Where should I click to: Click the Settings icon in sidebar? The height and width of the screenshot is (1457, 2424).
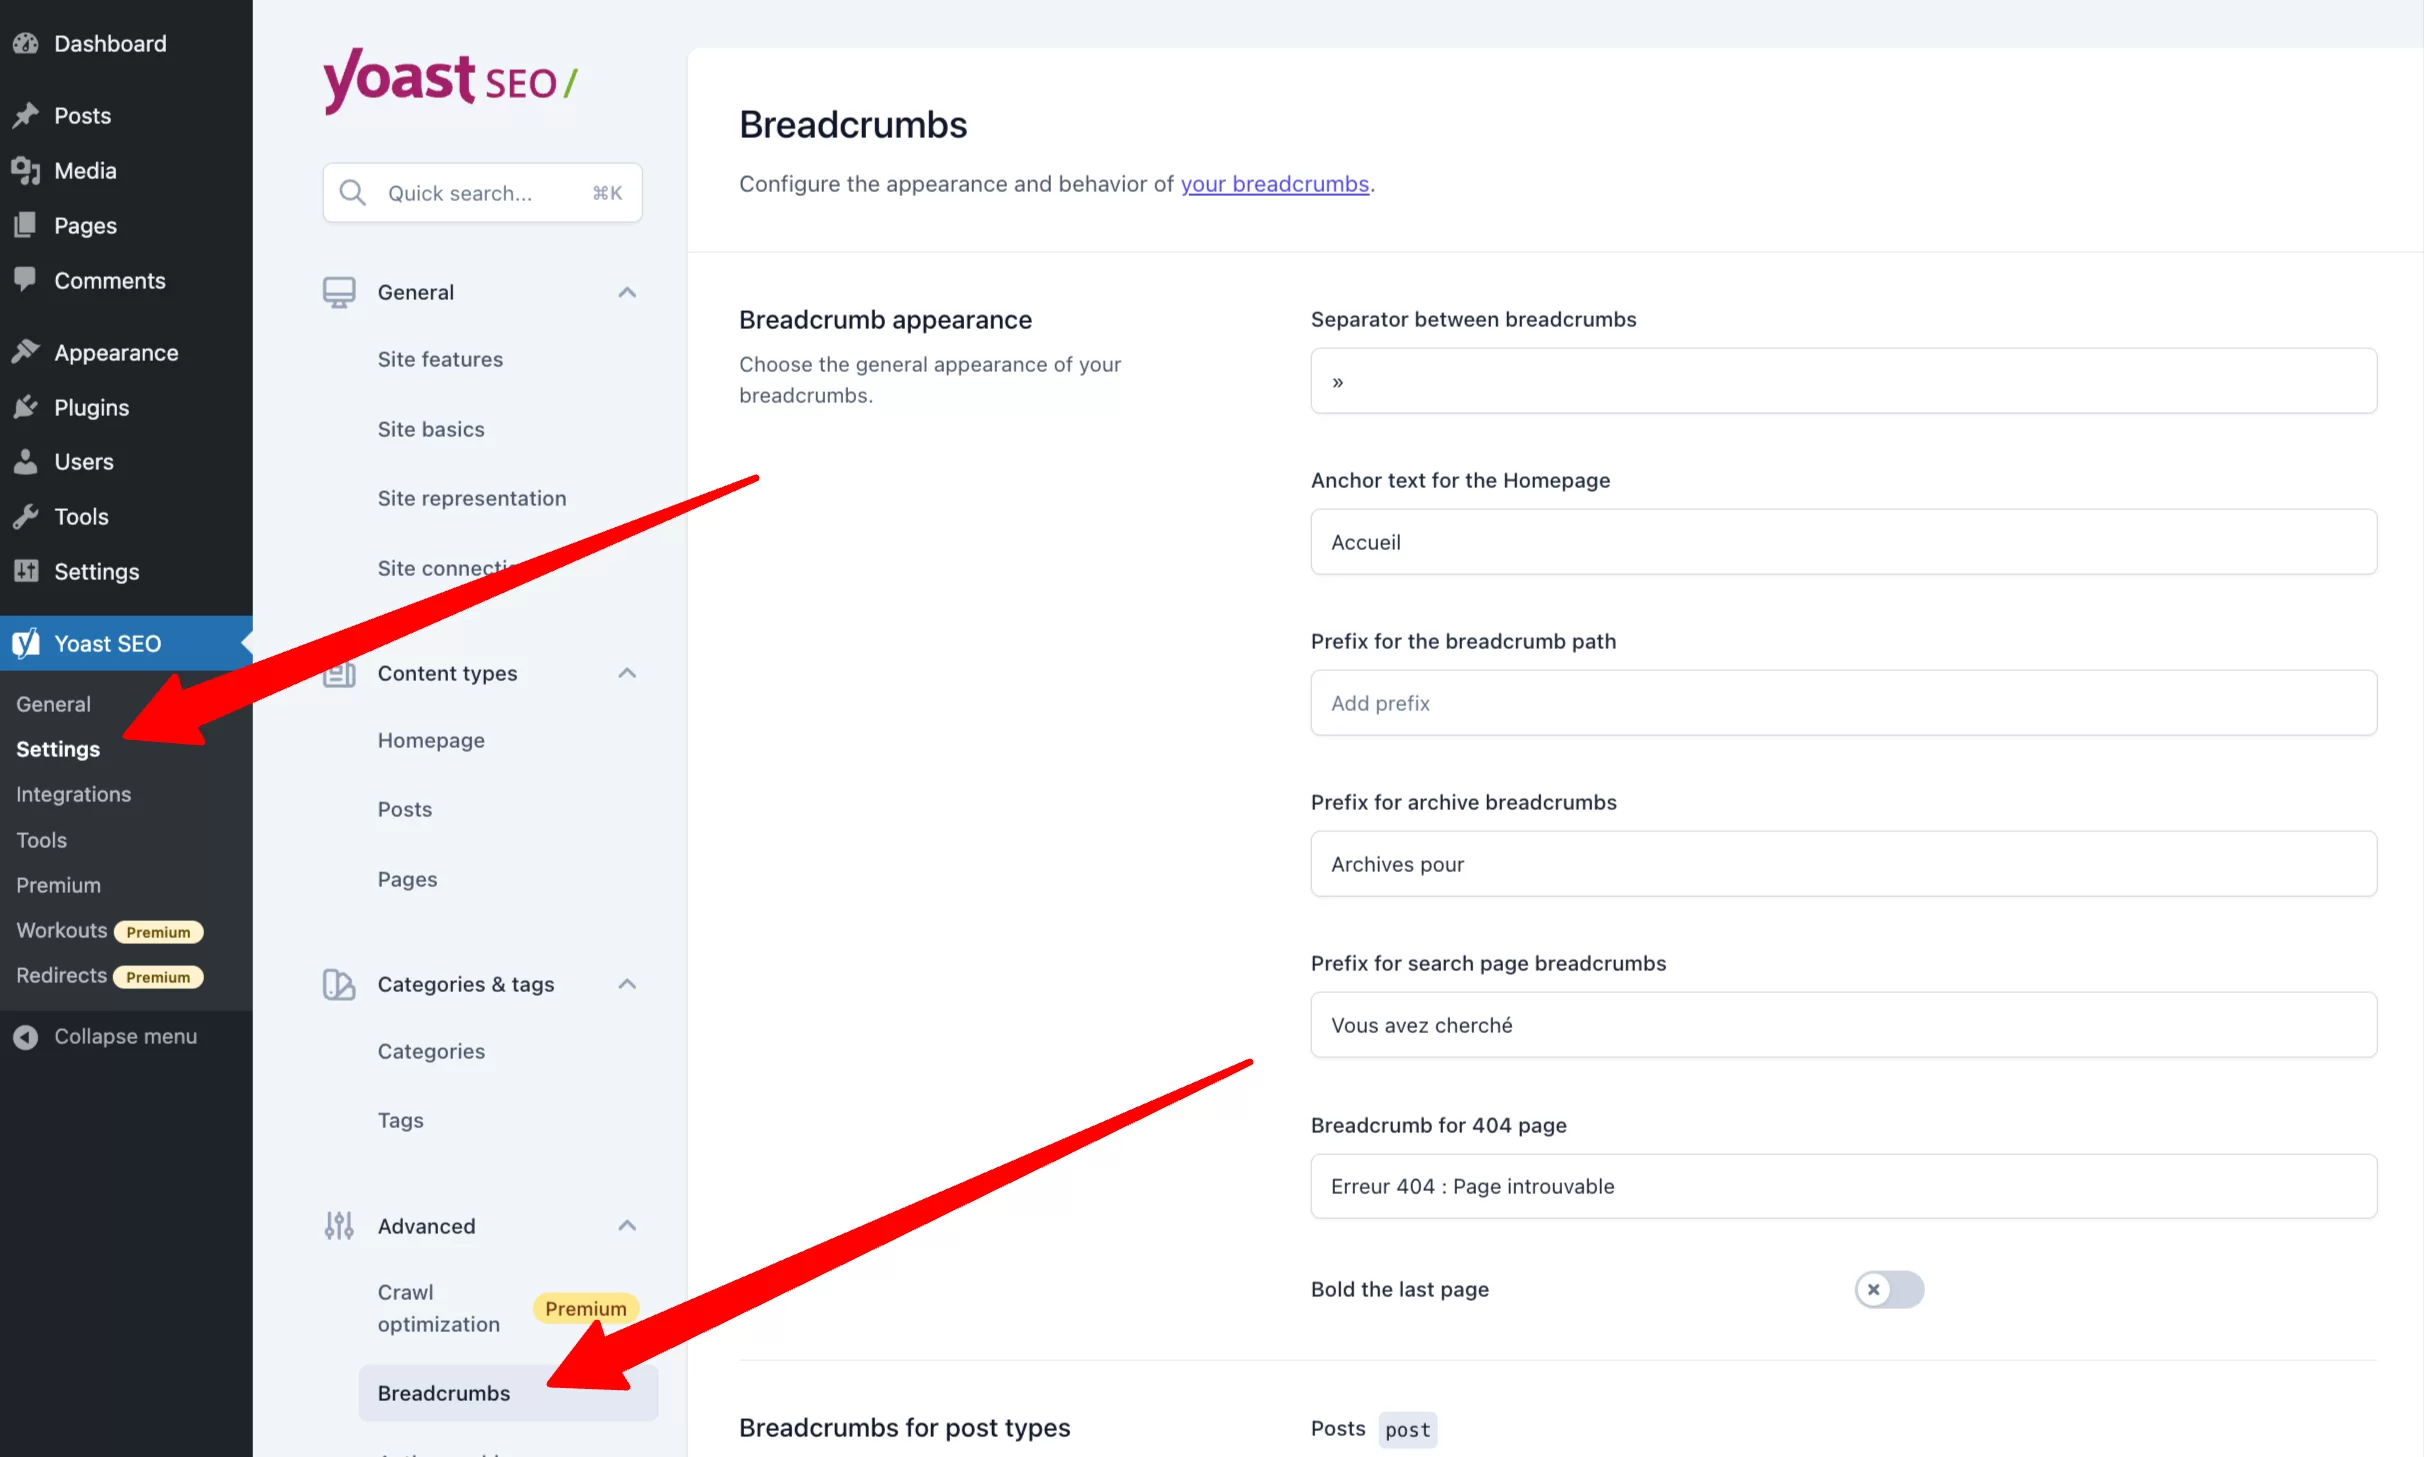26,569
